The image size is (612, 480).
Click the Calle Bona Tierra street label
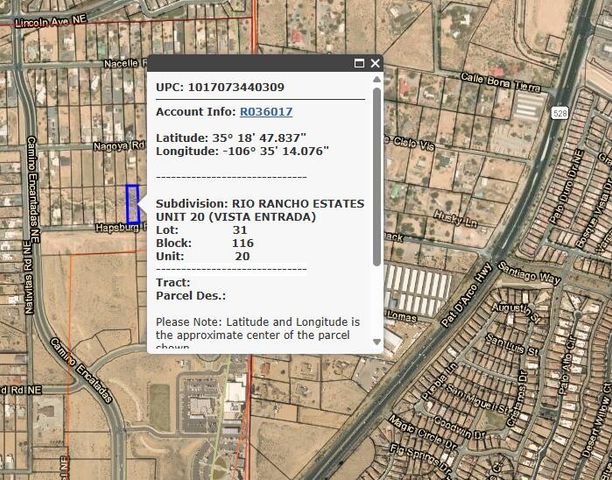[x=501, y=82]
